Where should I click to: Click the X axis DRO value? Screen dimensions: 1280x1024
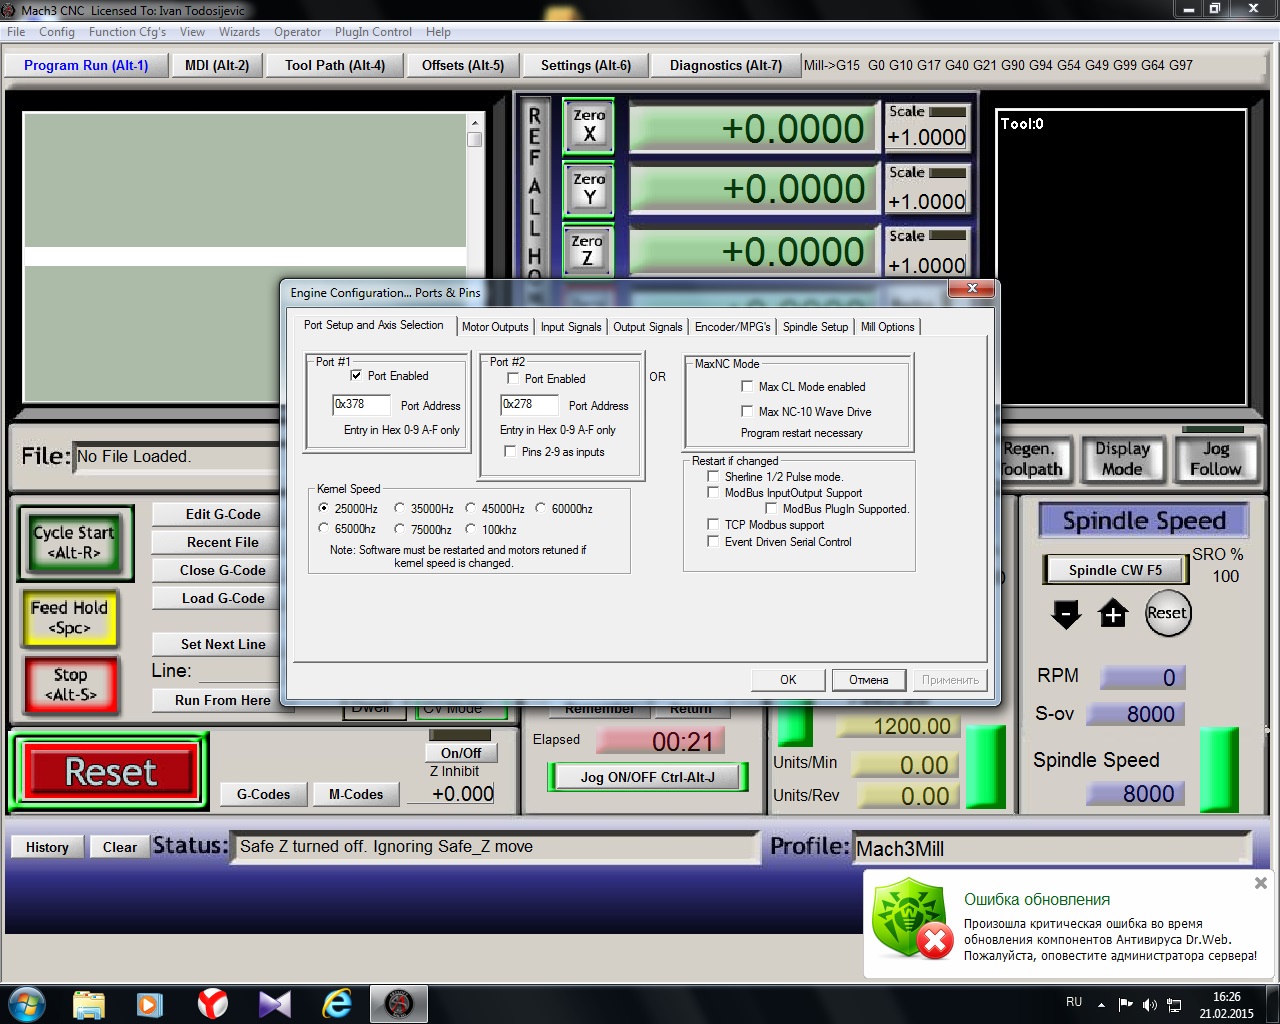754,129
